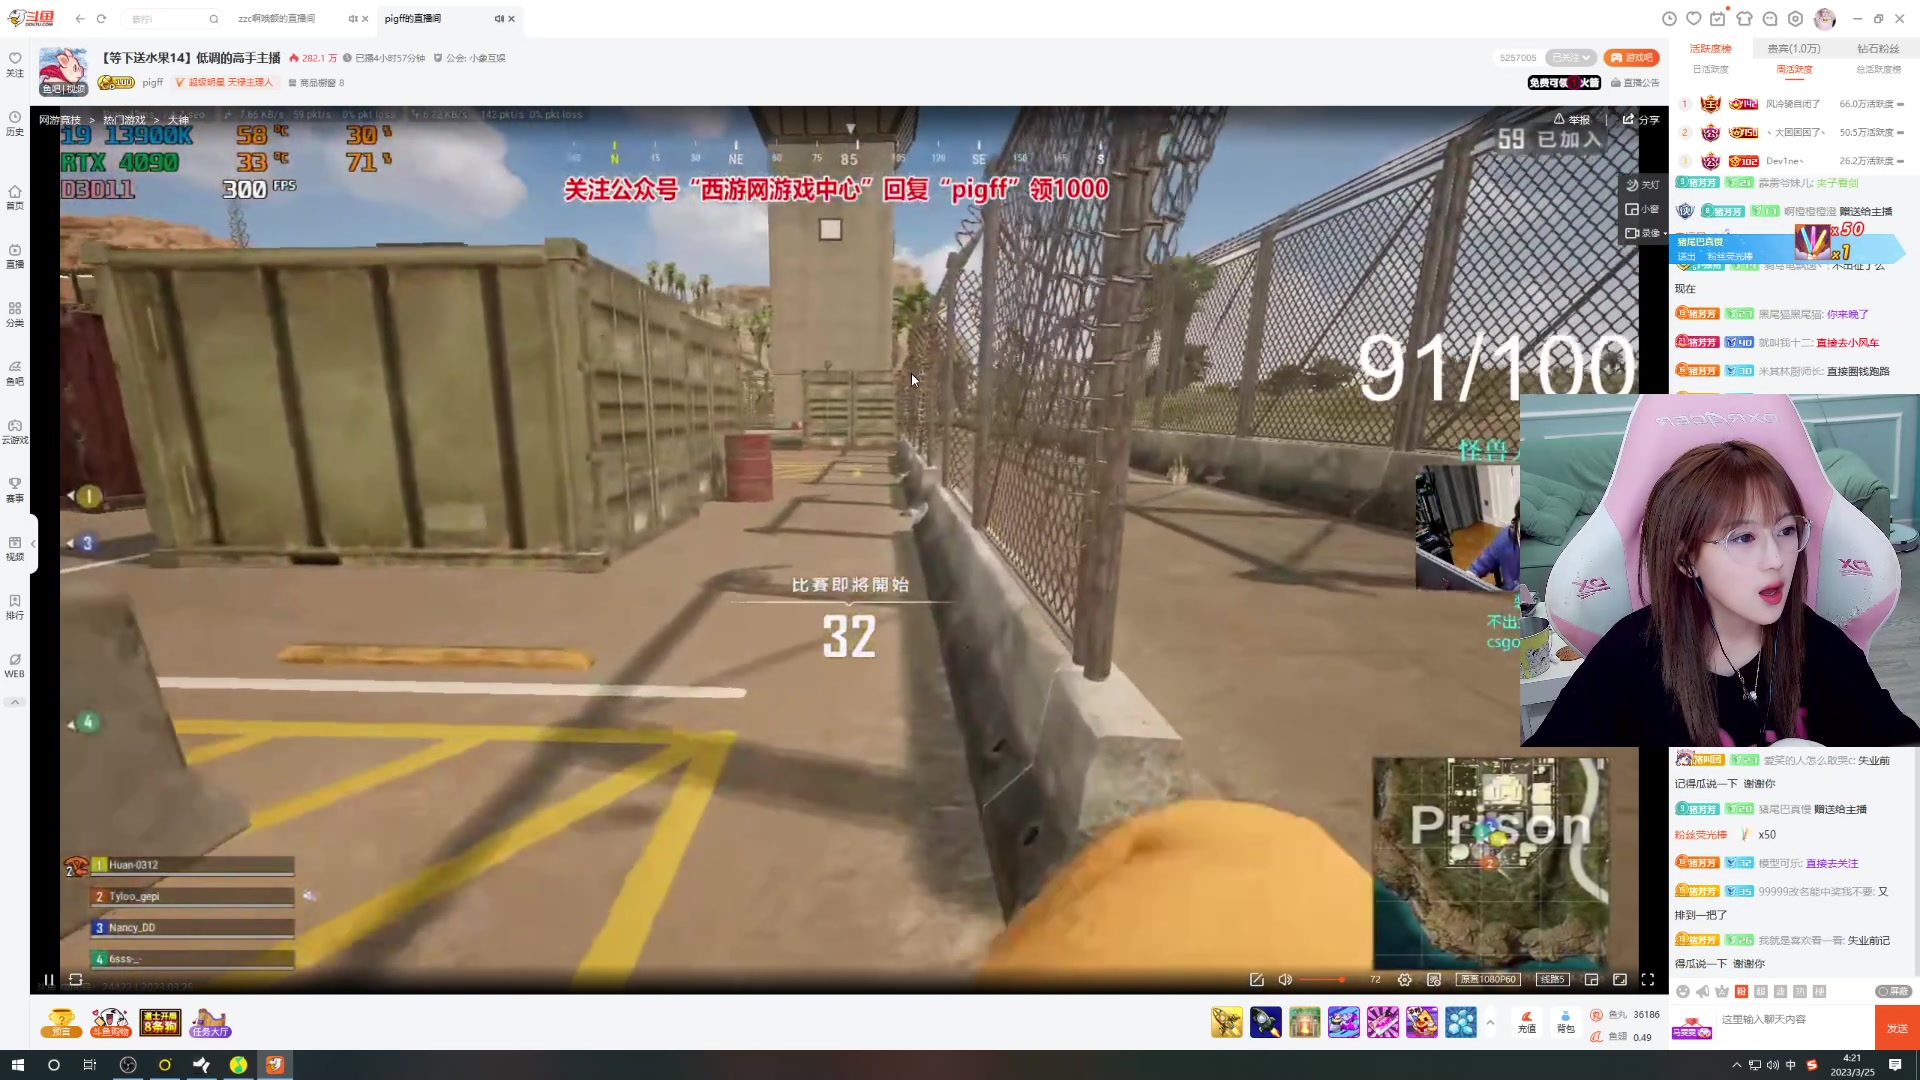1920x1080 pixels.
Task: Click the search magnifier icon
Action: click(x=214, y=18)
